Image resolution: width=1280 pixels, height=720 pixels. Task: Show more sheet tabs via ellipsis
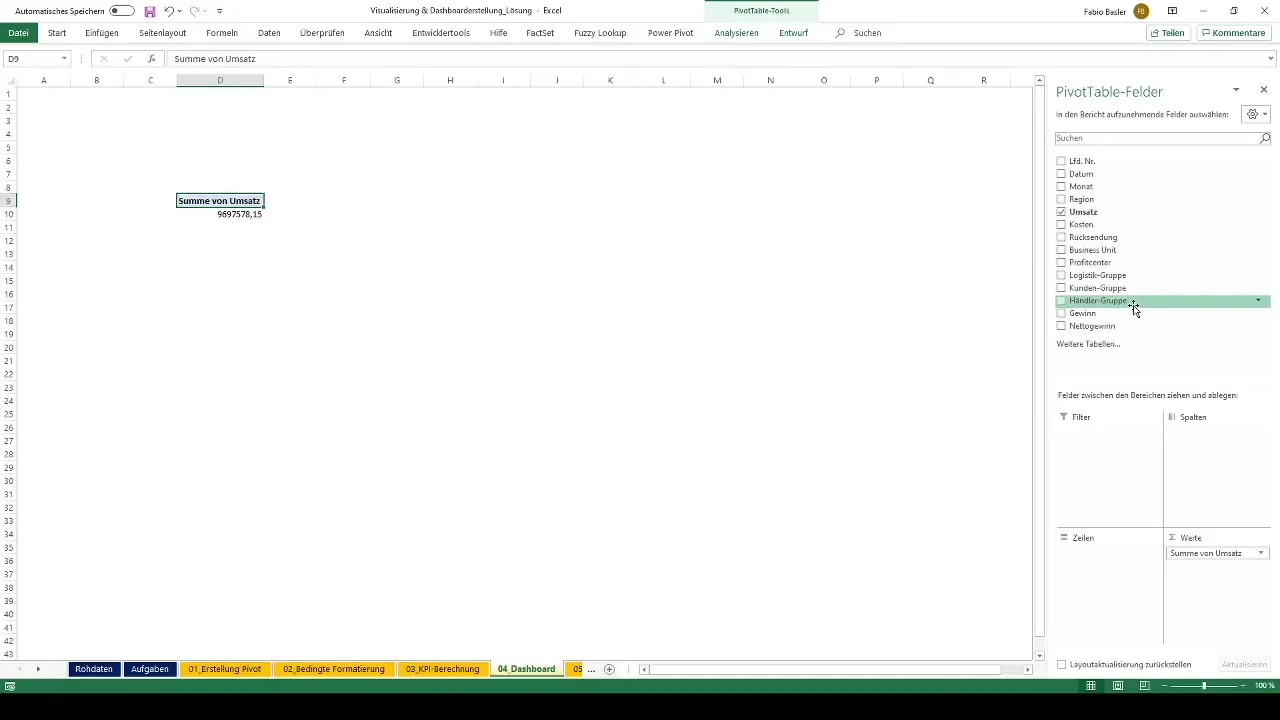(591, 669)
